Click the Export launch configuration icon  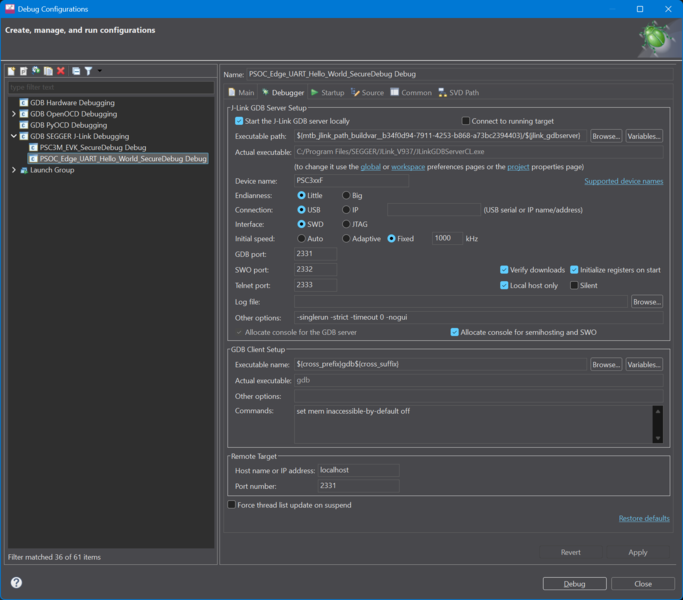[36, 71]
